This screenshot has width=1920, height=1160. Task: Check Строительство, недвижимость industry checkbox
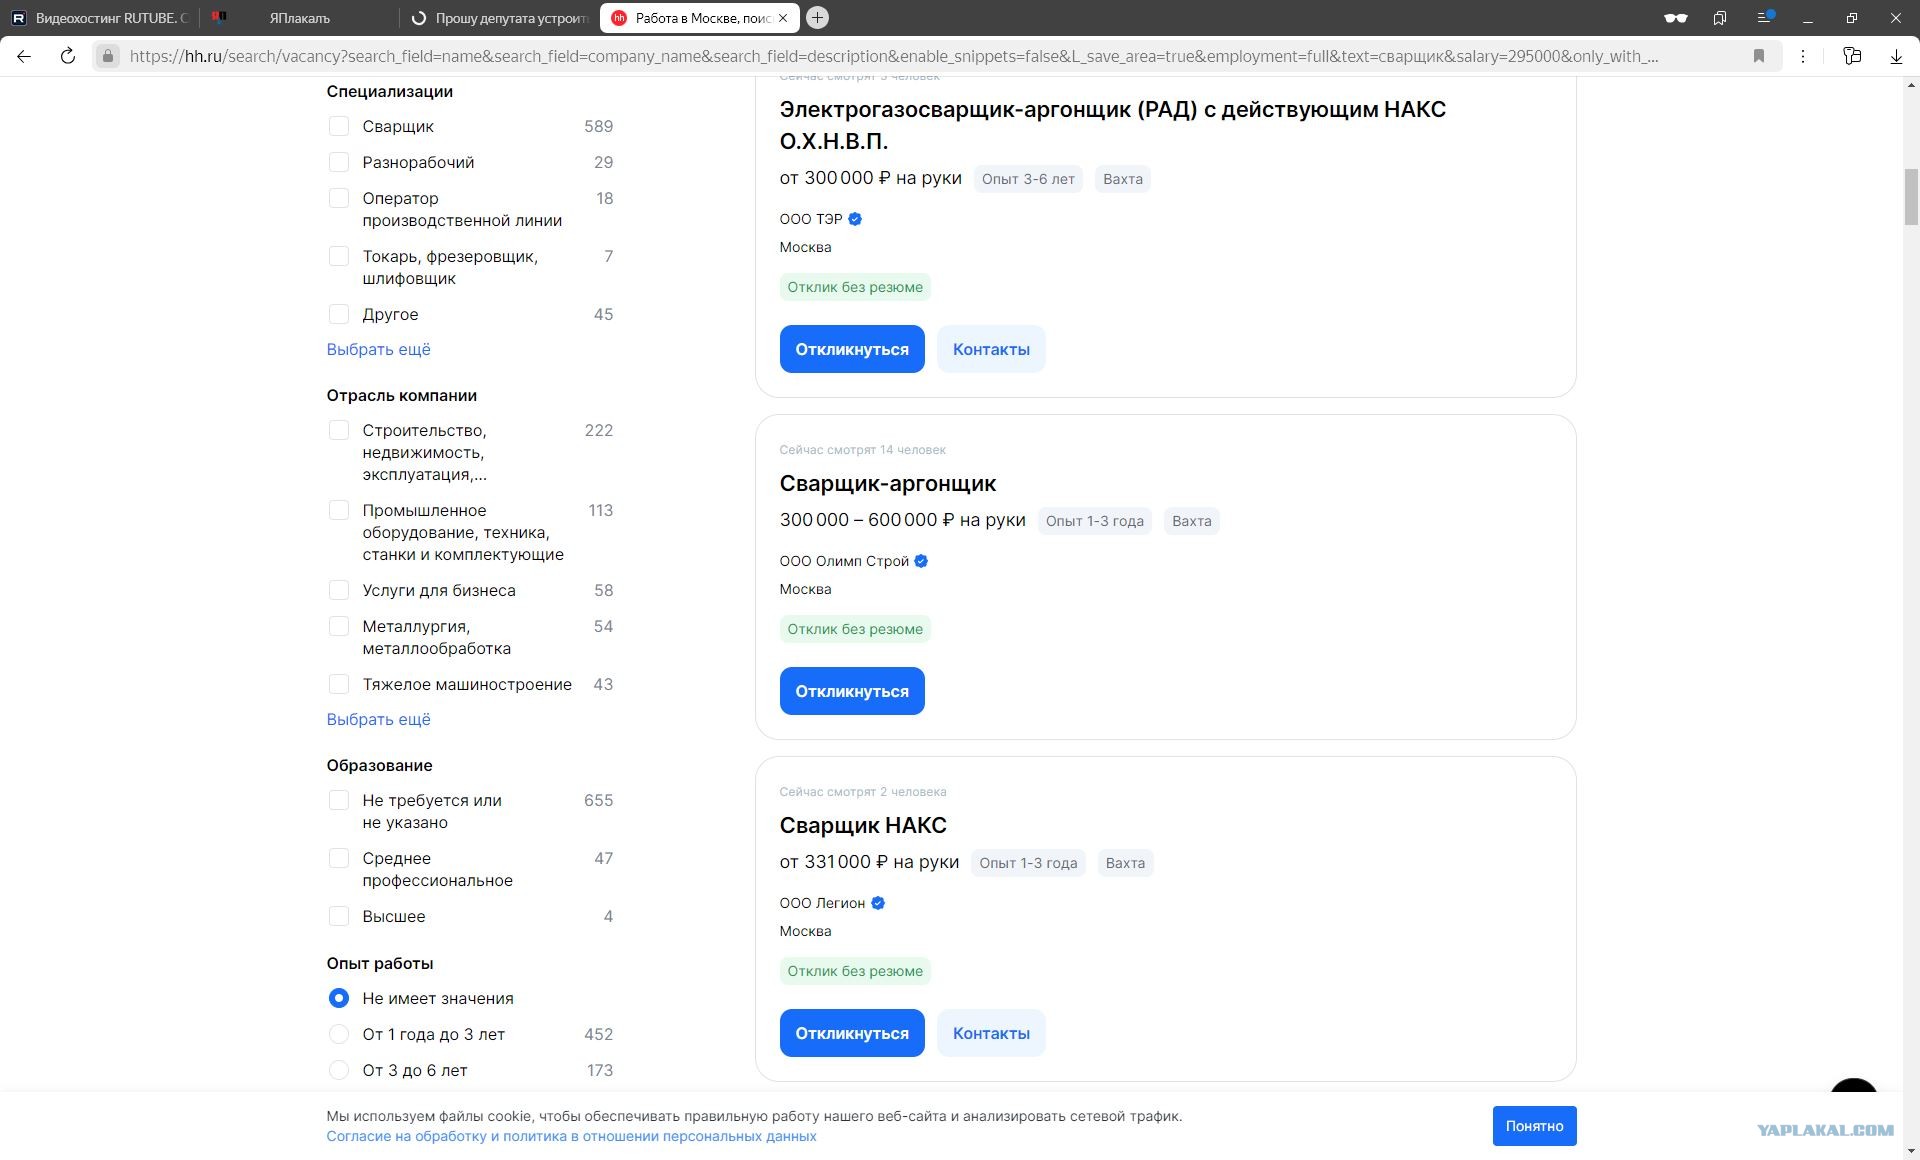[x=339, y=430]
